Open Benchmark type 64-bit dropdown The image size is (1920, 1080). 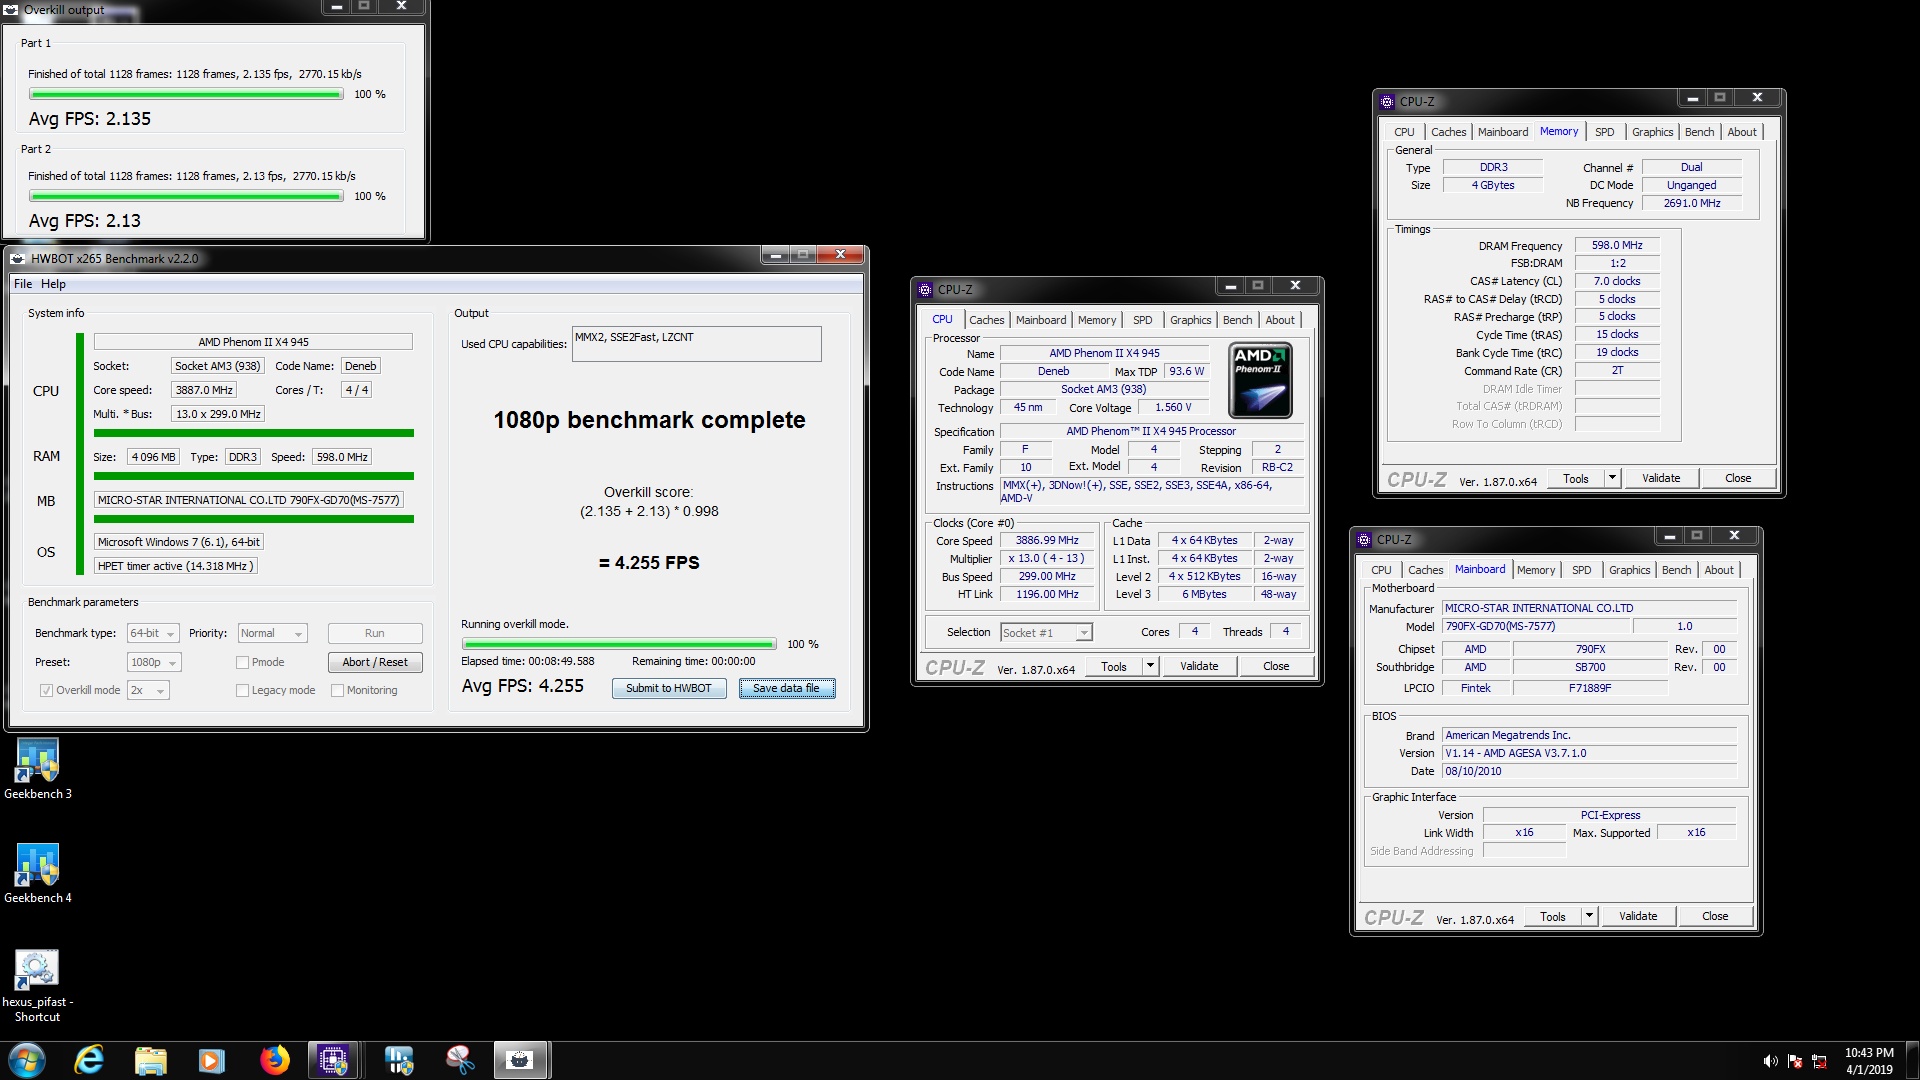click(x=153, y=633)
